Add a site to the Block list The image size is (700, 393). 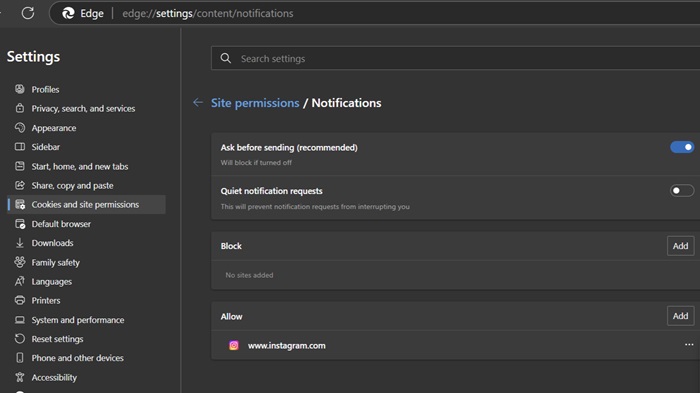(680, 246)
